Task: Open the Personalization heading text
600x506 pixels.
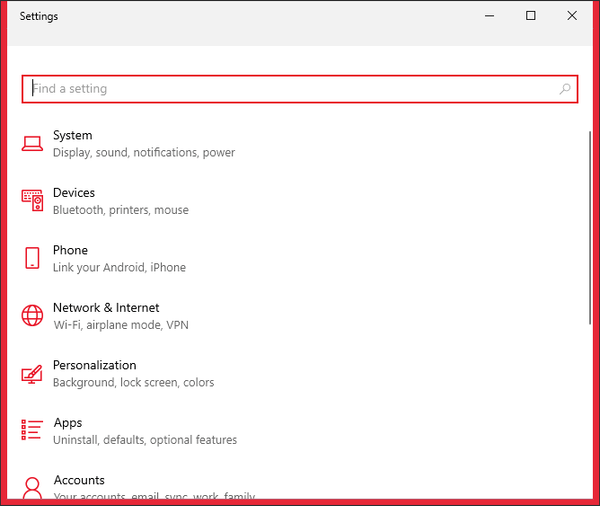Action: (x=94, y=365)
